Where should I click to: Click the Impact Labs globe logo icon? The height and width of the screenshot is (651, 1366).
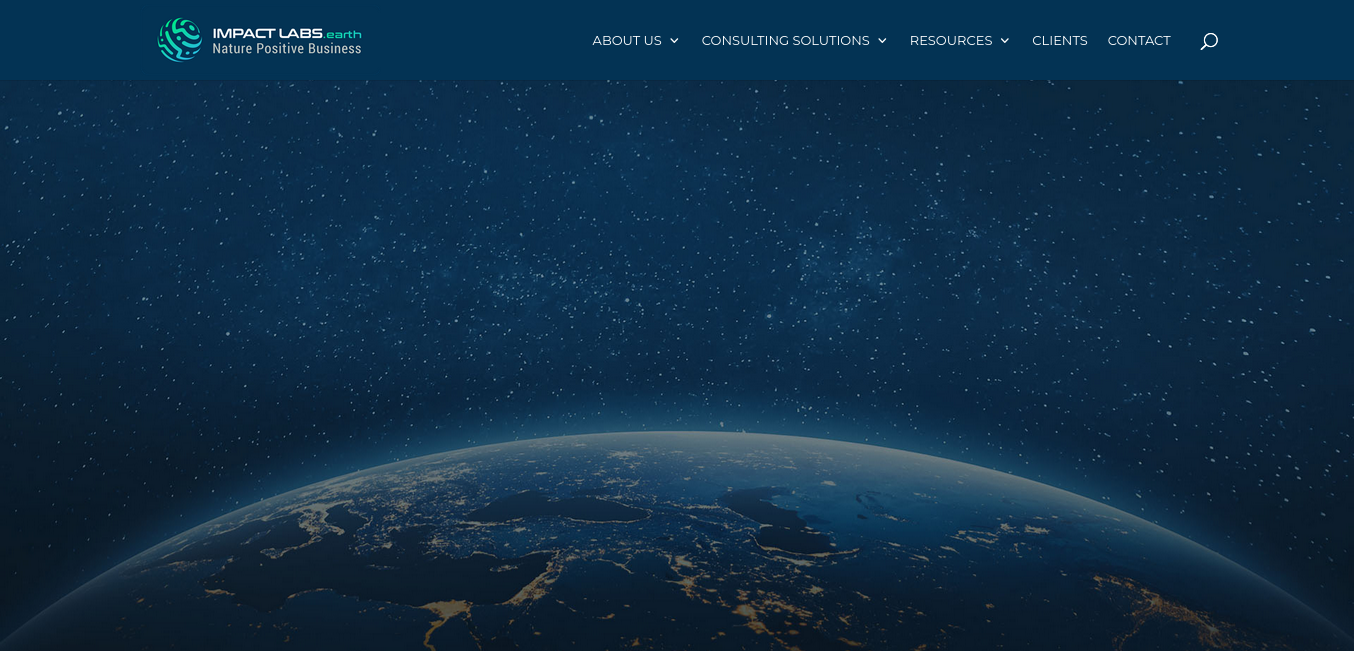pos(180,40)
